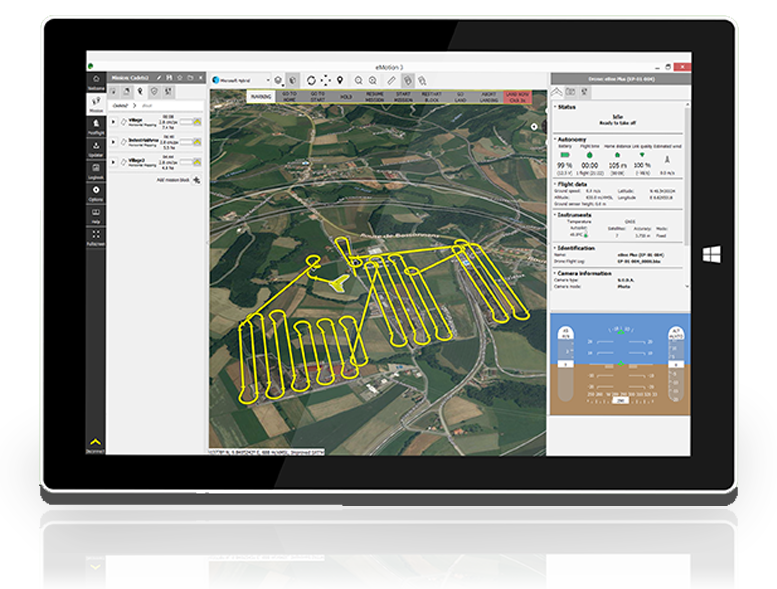Click the pan/move map arrows icon
The image size is (777, 589).
(x=326, y=80)
